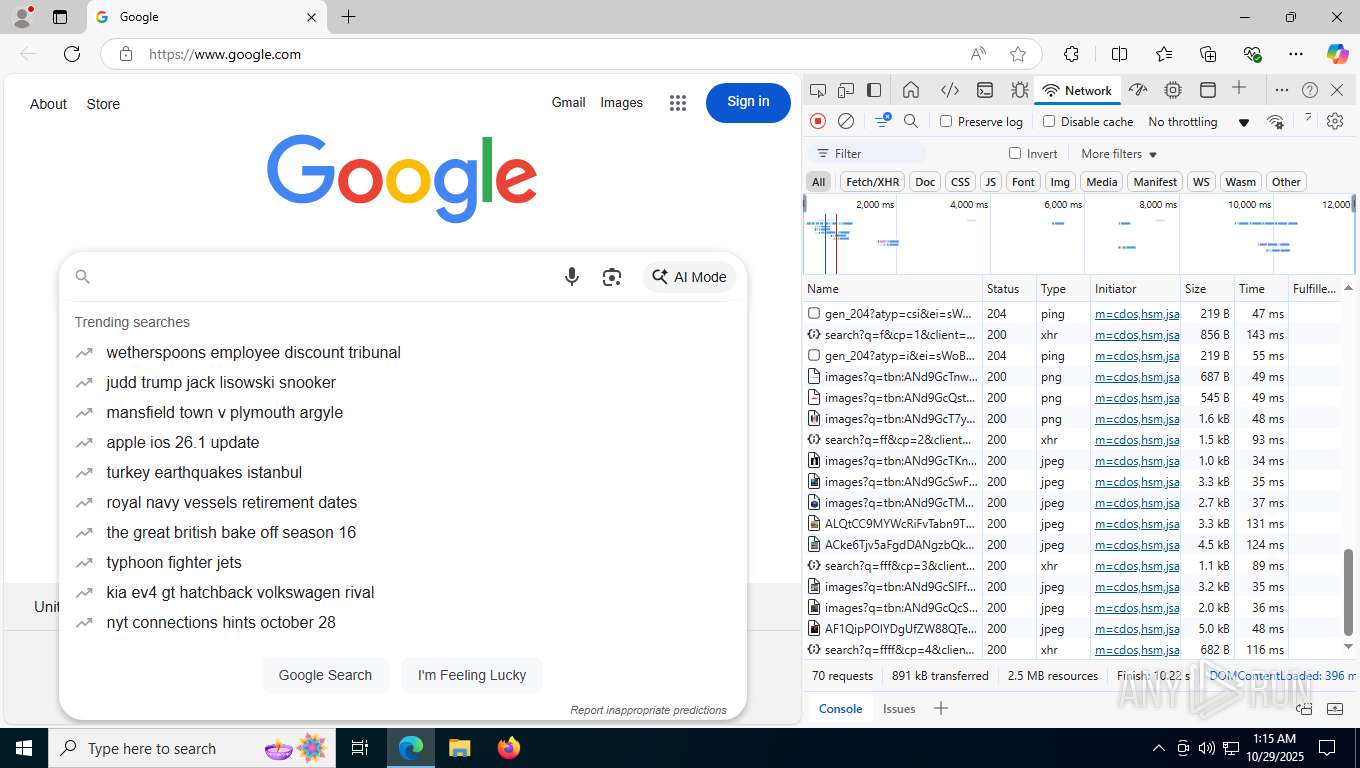Toggle device emulation in DevTools
The height and width of the screenshot is (768, 1360).
pyautogui.click(x=846, y=90)
